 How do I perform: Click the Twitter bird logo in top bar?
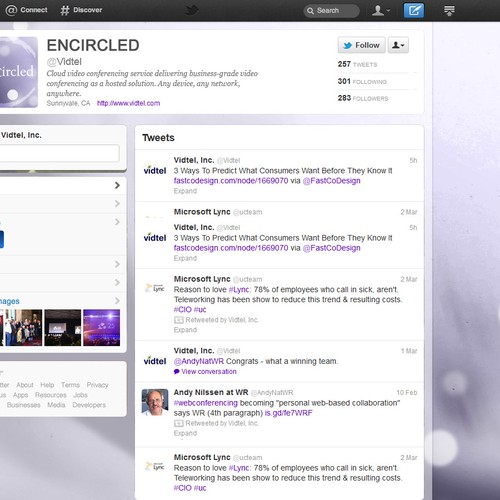(192, 10)
